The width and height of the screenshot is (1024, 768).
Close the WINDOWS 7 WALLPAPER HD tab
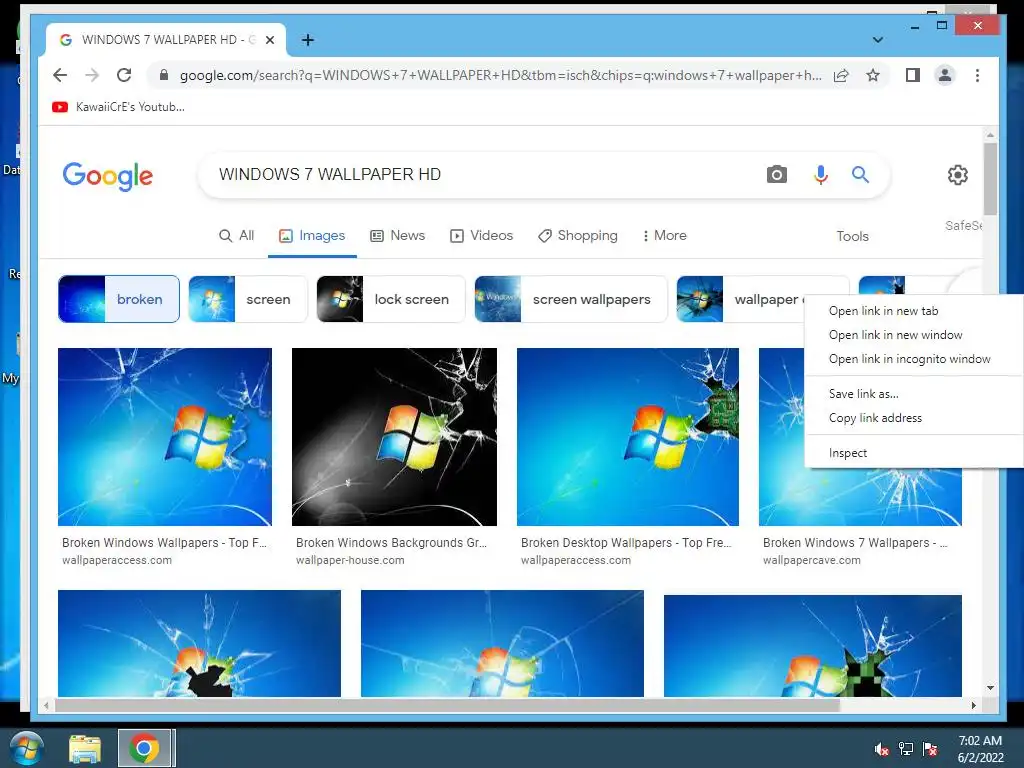[270, 40]
